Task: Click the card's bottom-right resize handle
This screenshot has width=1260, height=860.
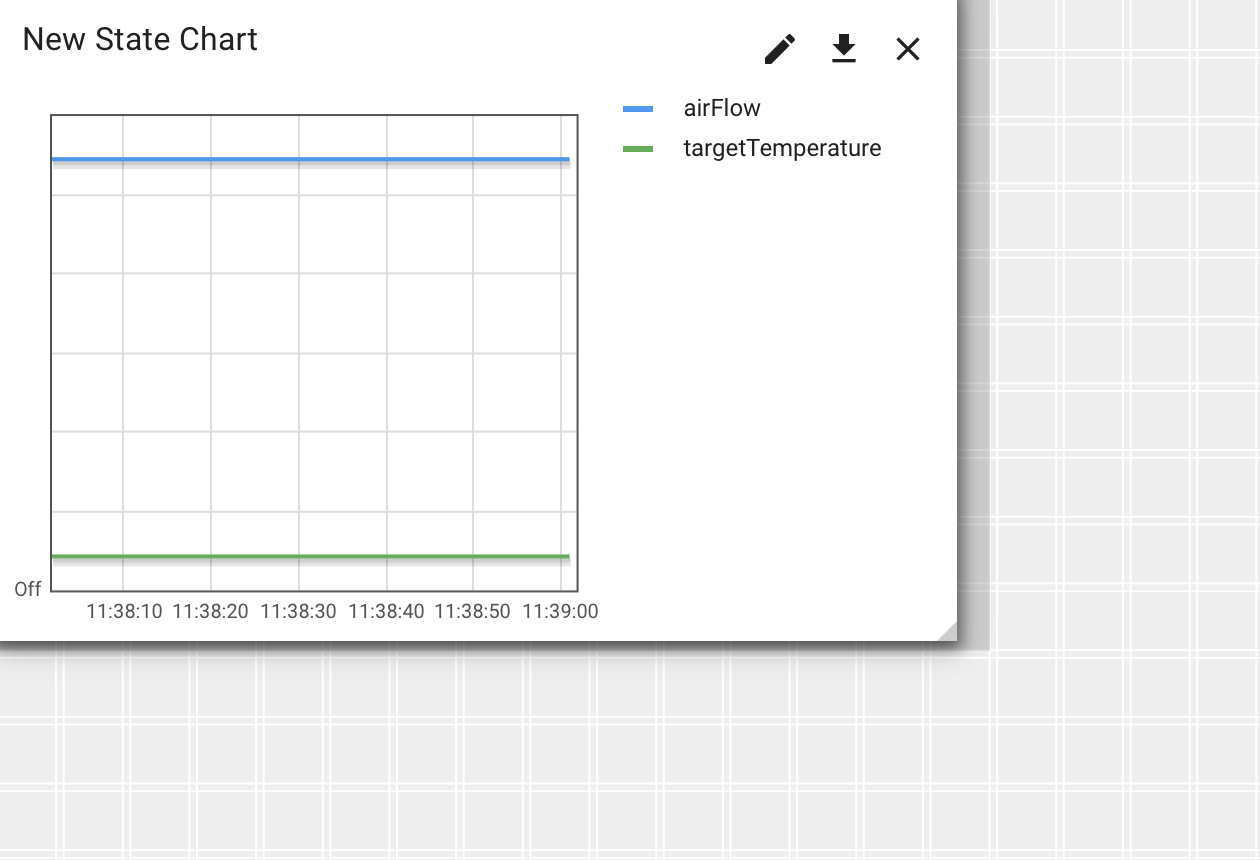Action: [947, 631]
